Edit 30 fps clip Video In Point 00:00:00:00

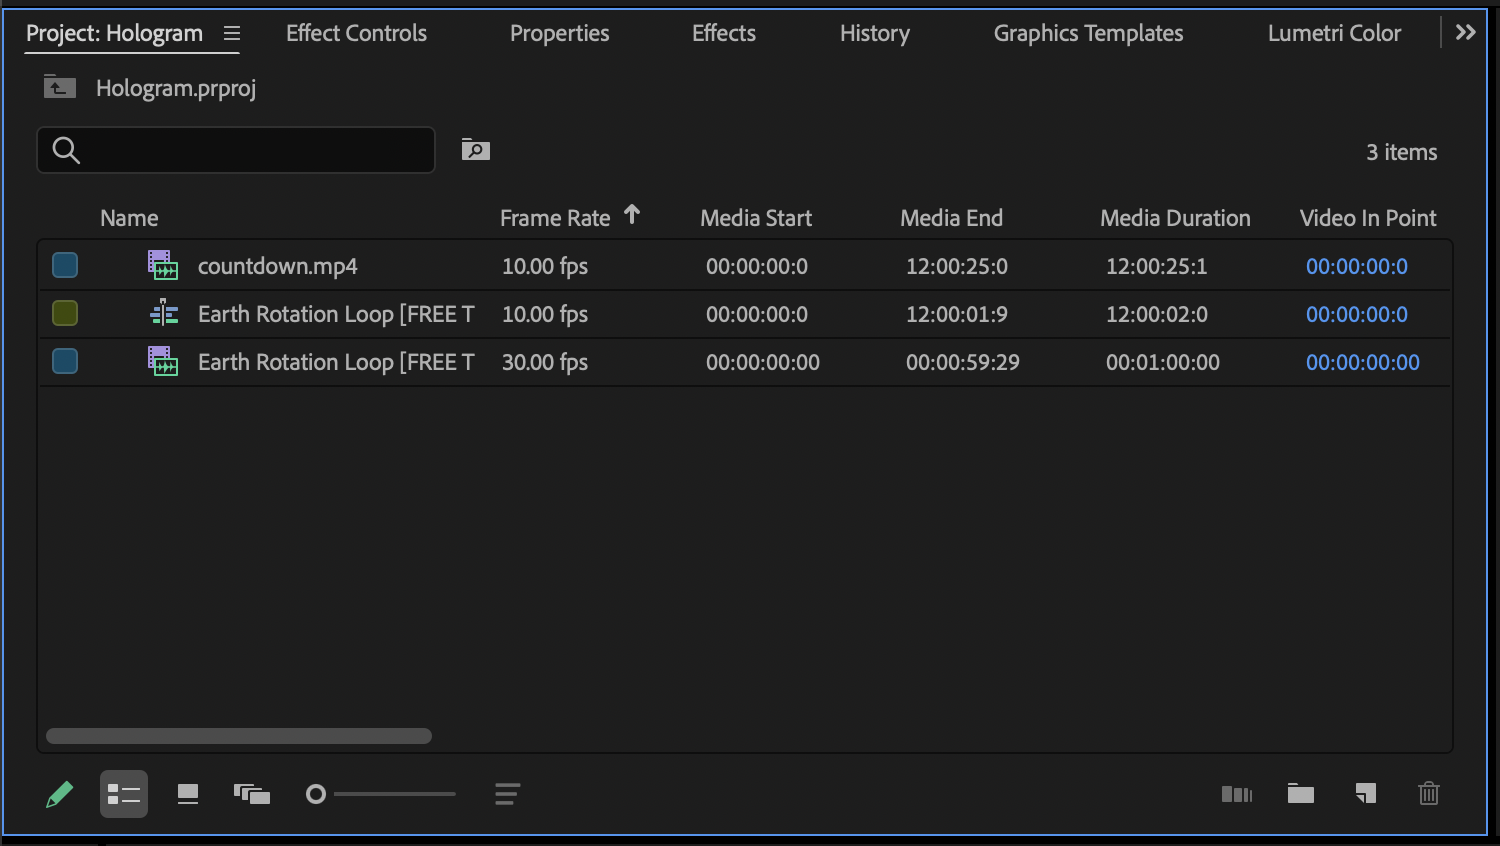click(x=1363, y=362)
